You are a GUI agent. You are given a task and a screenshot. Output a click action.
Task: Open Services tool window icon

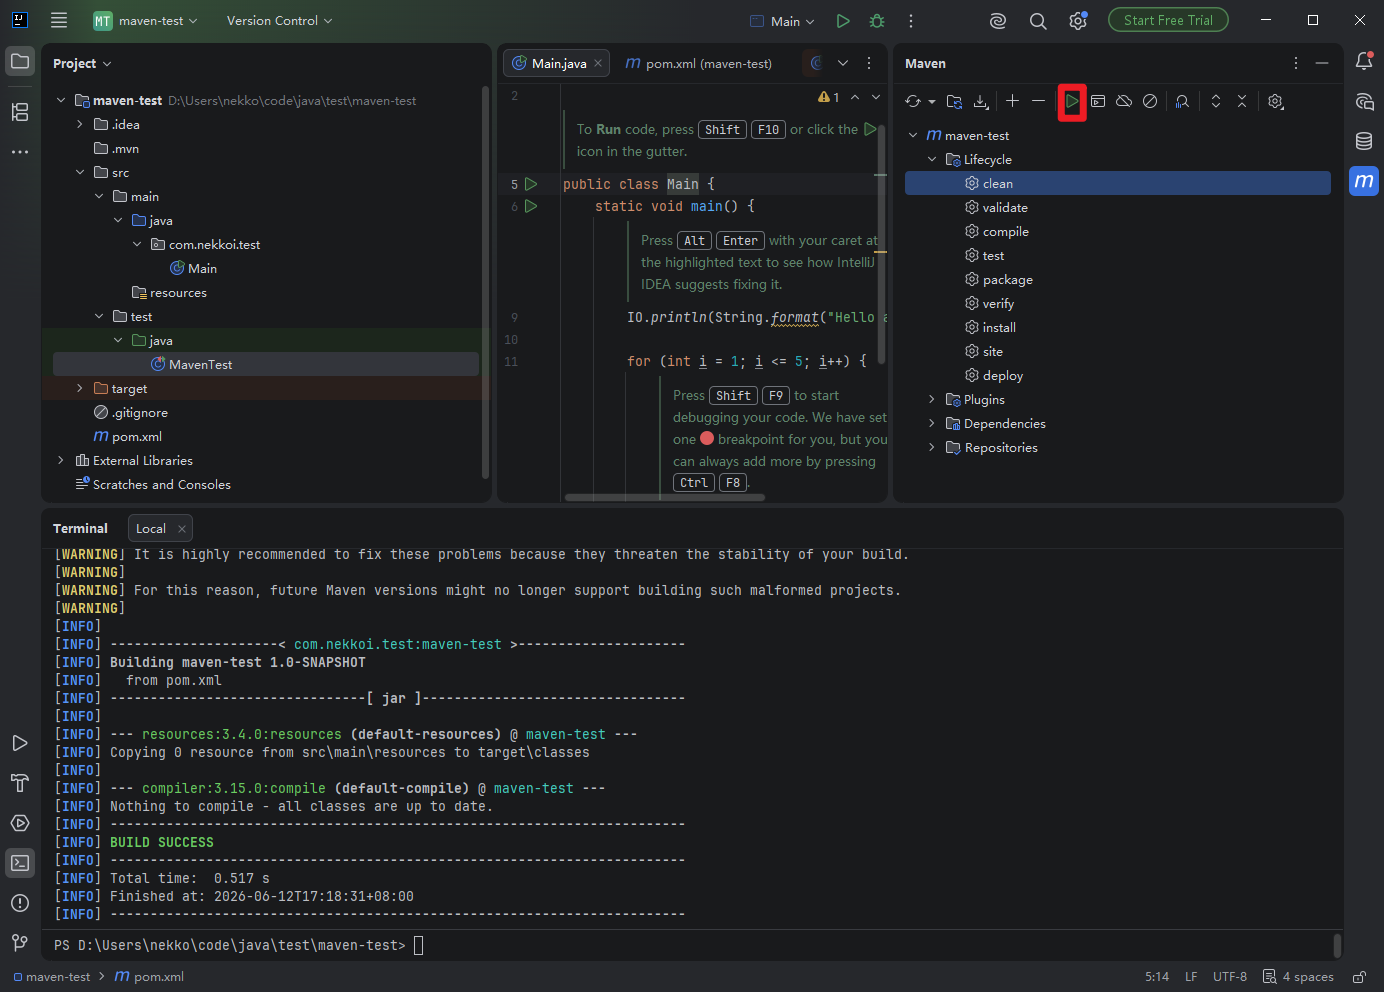coord(20,823)
